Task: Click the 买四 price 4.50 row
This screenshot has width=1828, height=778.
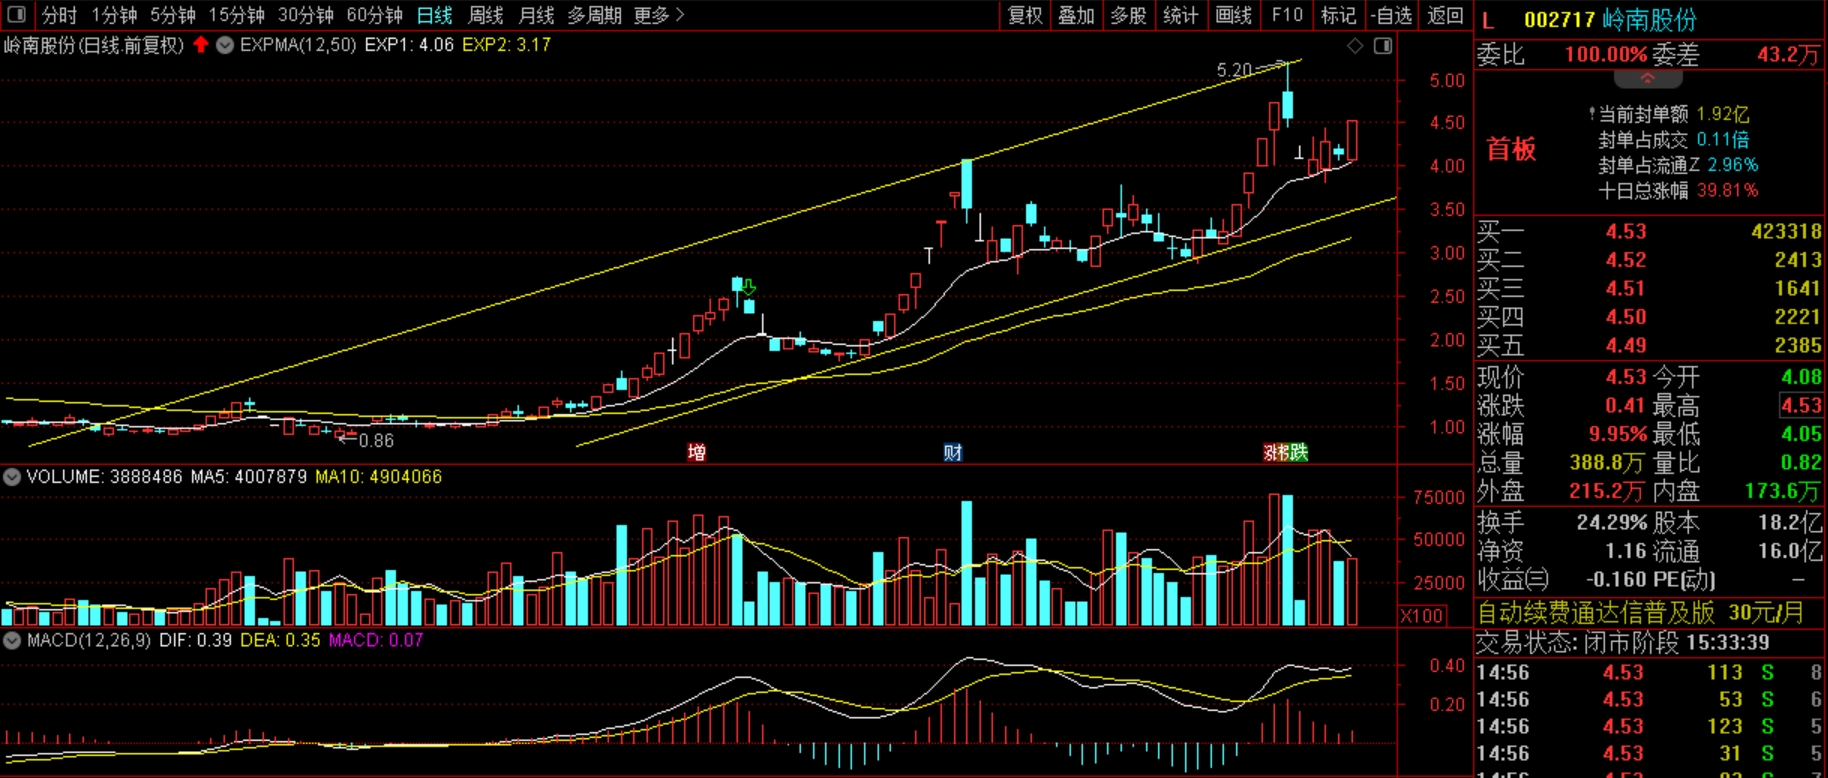Action: [x=1650, y=317]
